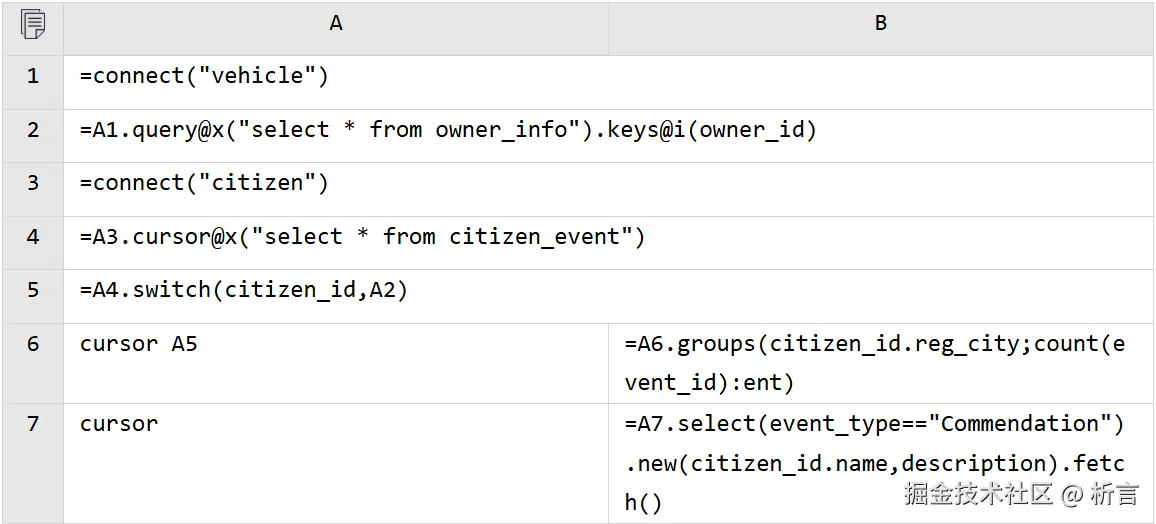Select row 6 header
Image resolution: width=1156 pixels, height=524 pixels.
(32, 344)
